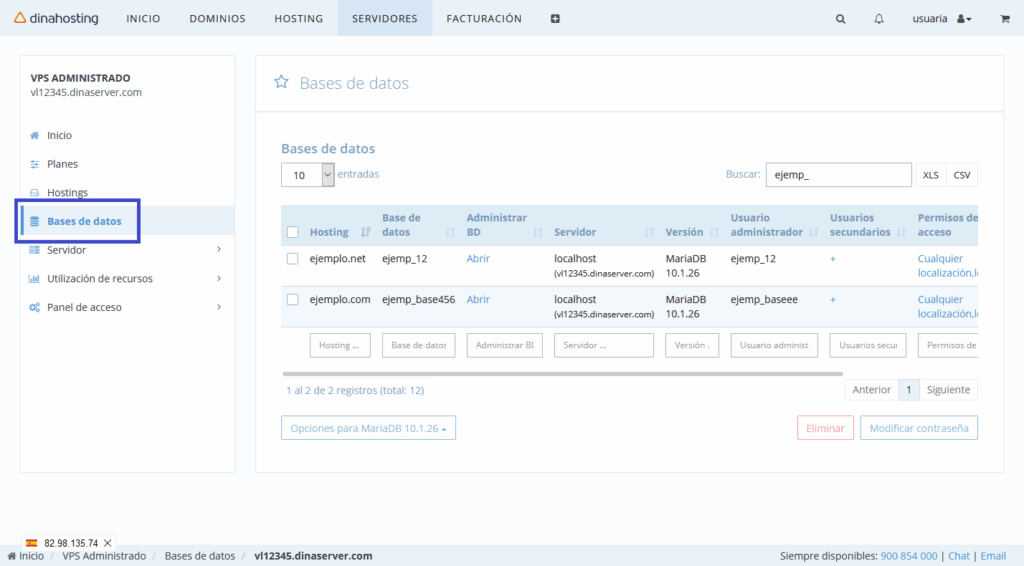
Task: Export the table as CSV
Action: [x=962, y=175]
